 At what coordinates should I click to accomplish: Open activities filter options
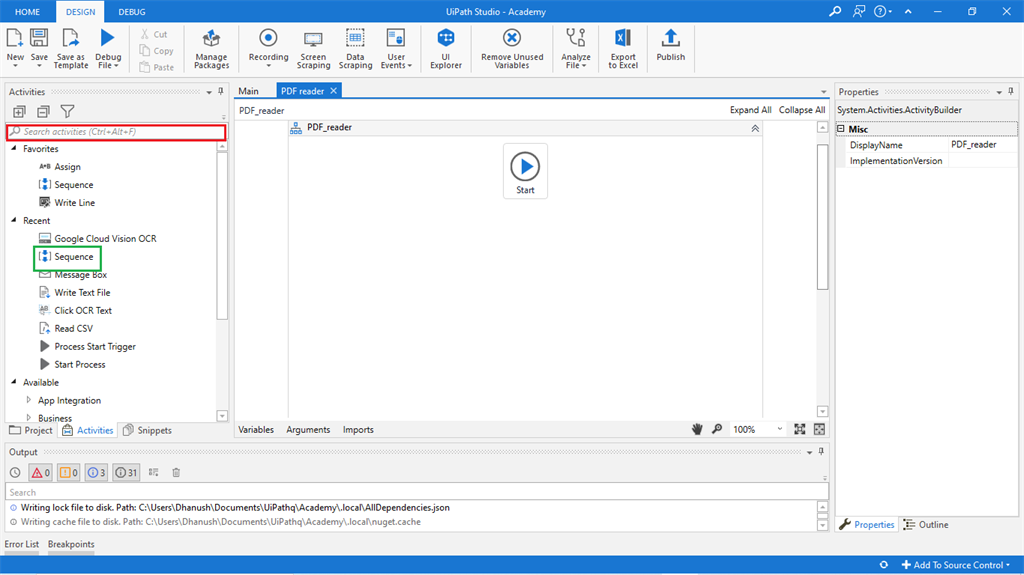[67, 112]
